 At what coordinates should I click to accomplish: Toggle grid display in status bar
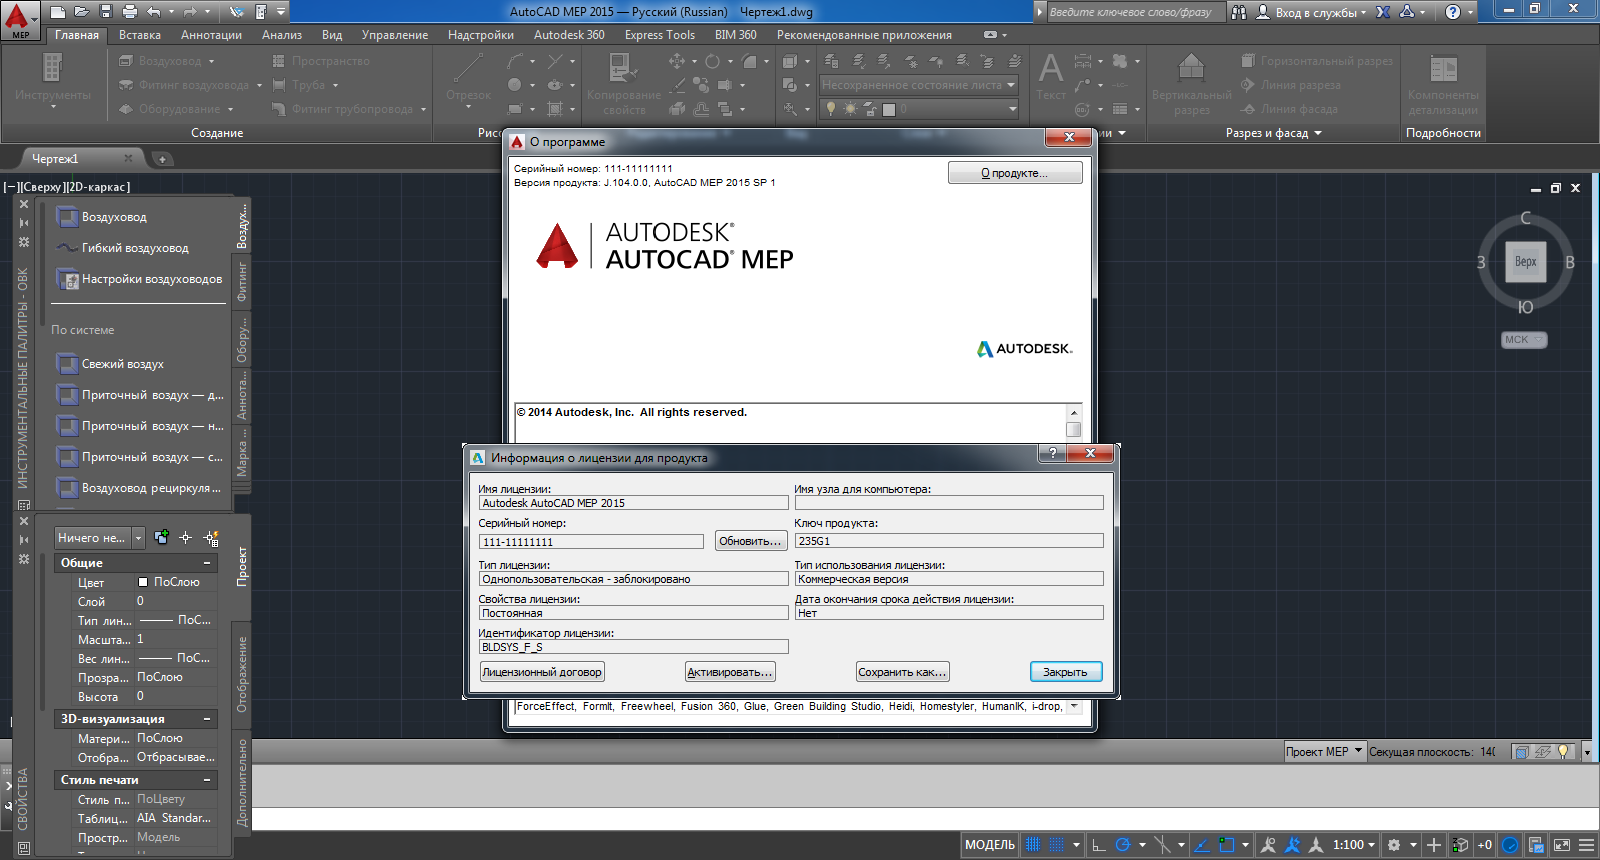click(x=1033, y=845)
